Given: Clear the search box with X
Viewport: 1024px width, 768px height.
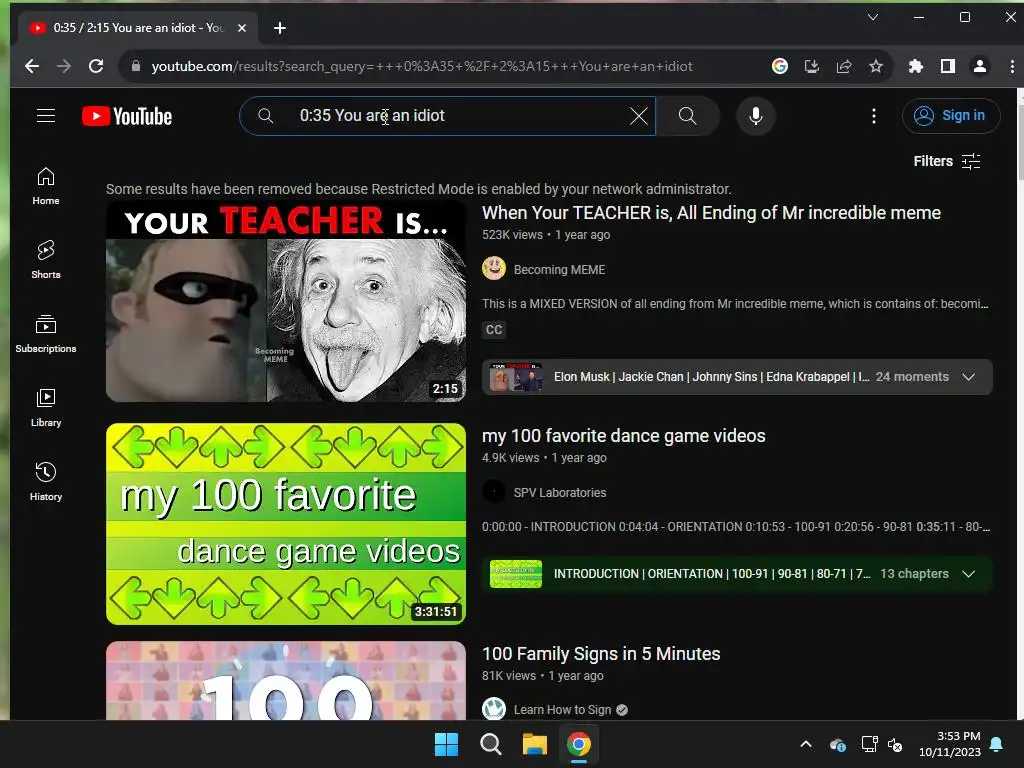Looking at the screenshot, I should coord(639,116).
